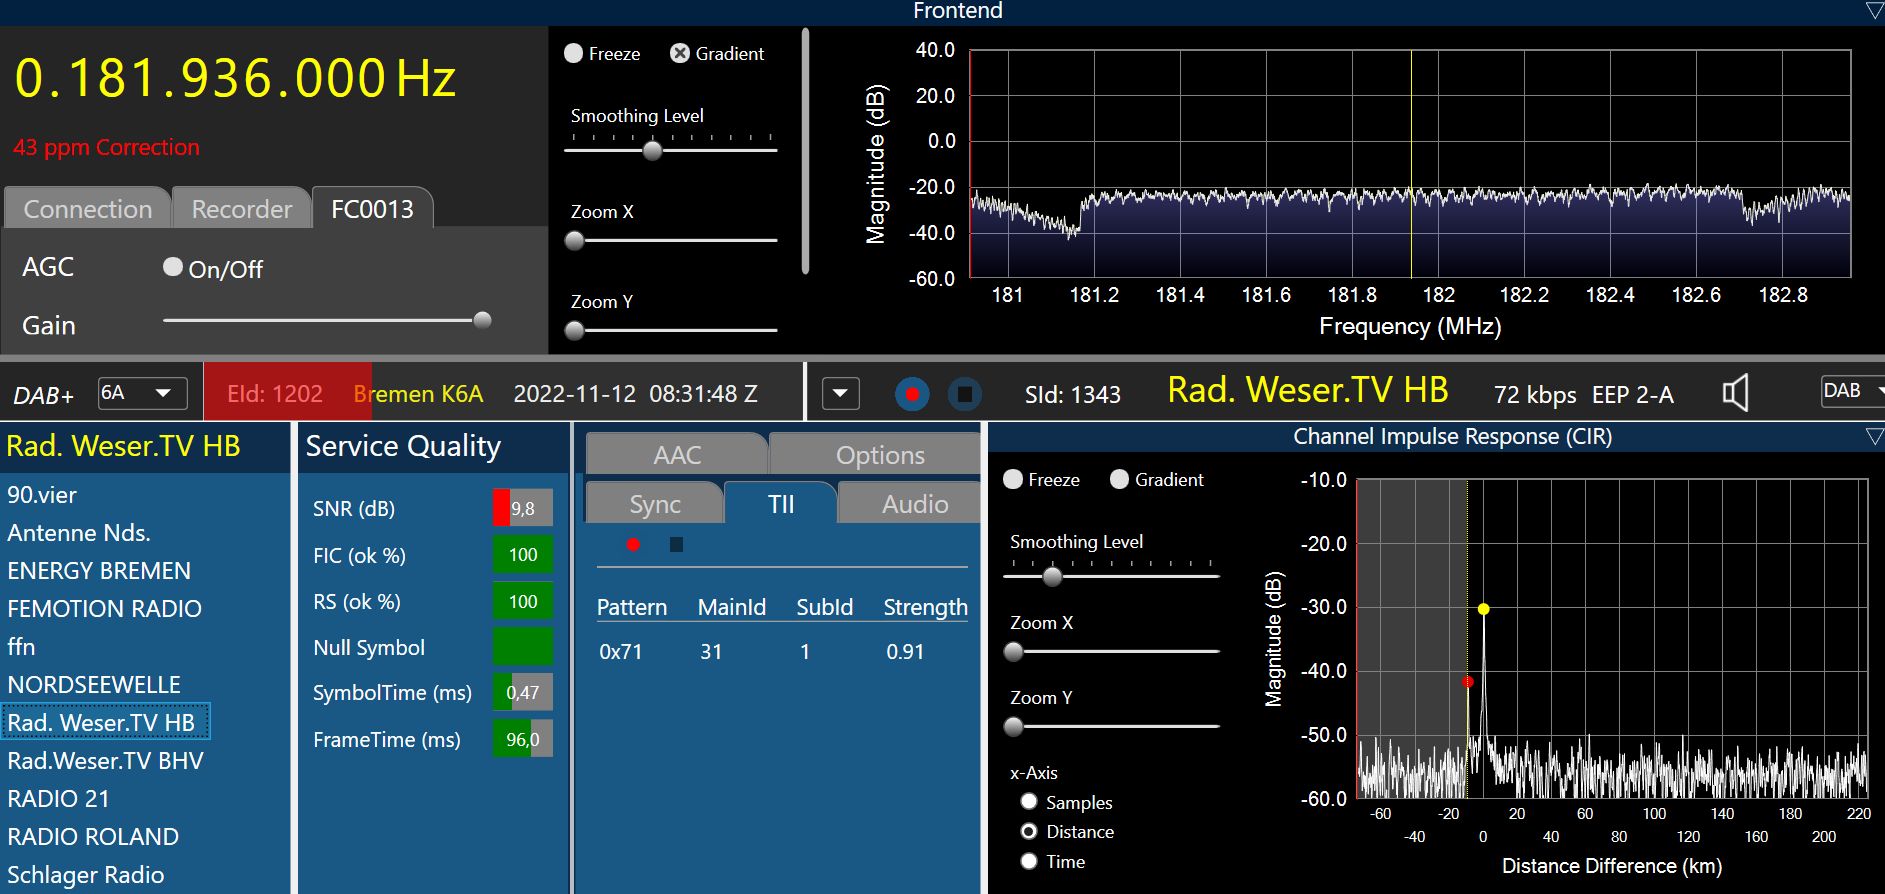Open the Audio tab

click(x=913, y=503)
